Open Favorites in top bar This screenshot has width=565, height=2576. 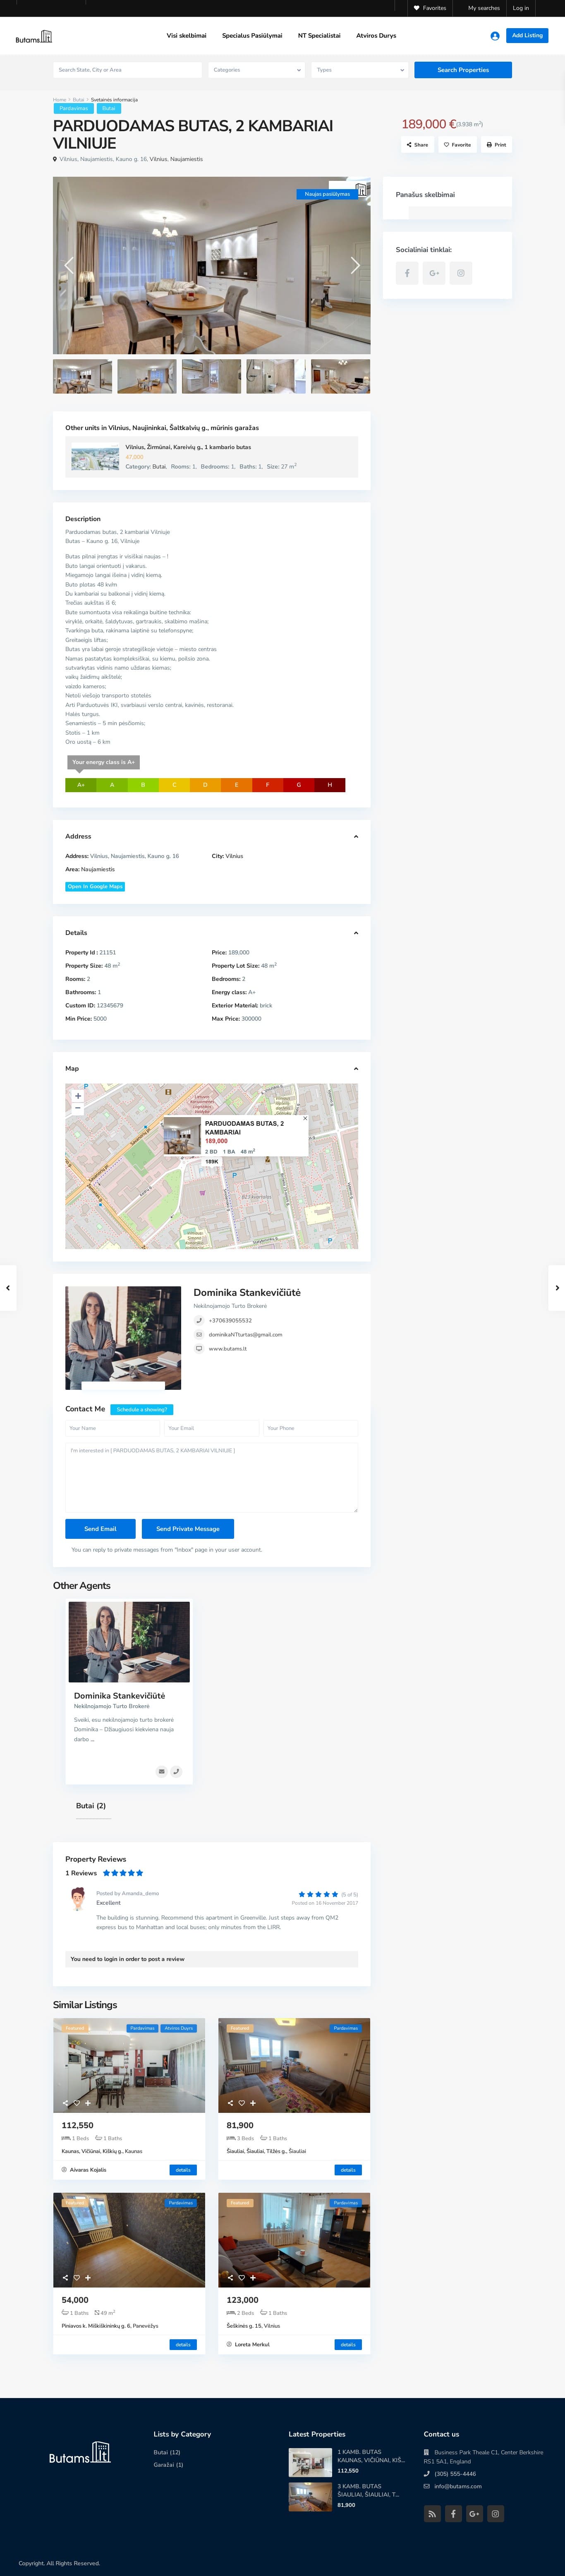pyautogui.click(x=430, y=8)
